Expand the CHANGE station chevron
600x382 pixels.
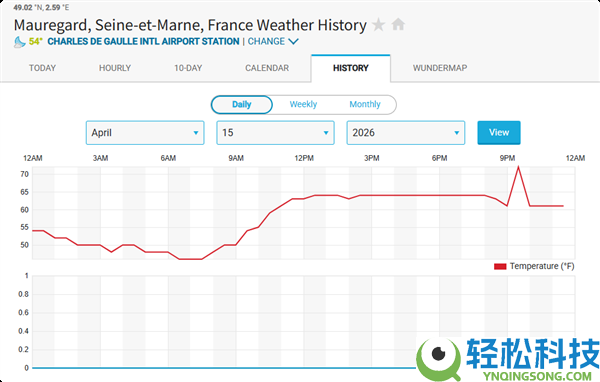point(293,41)
